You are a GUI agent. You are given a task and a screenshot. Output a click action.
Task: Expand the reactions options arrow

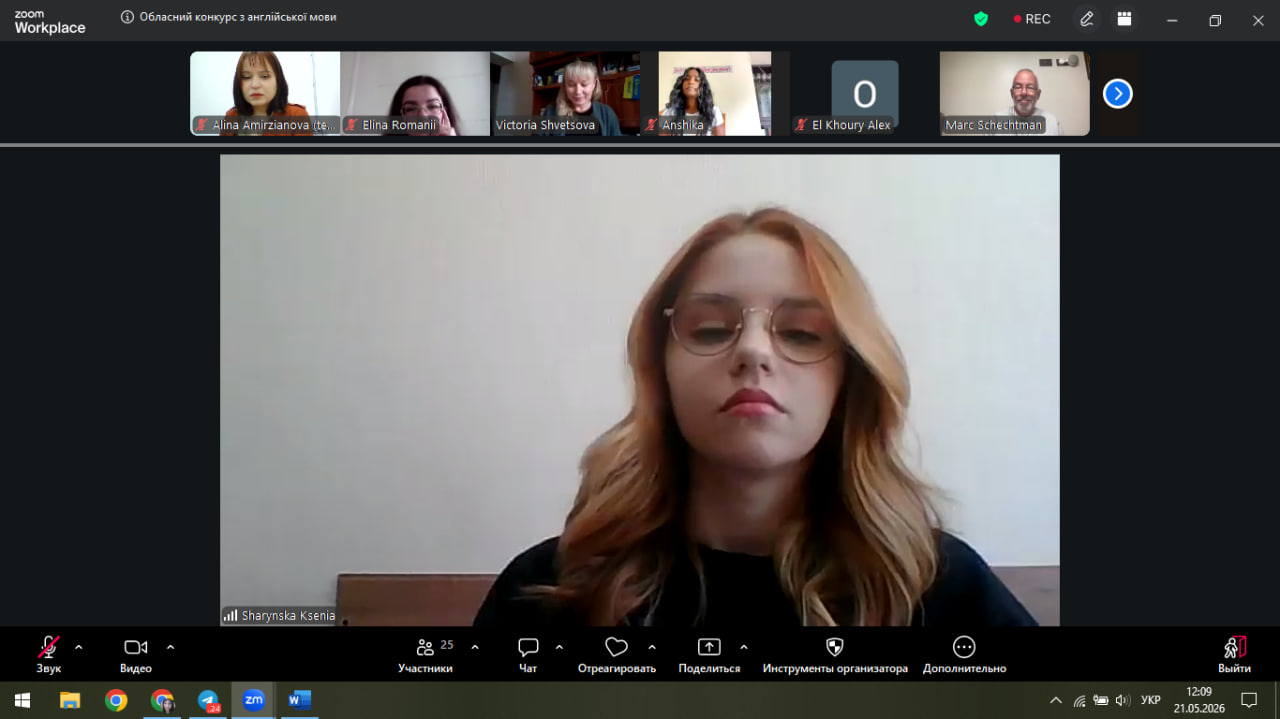tap(652, 647)
